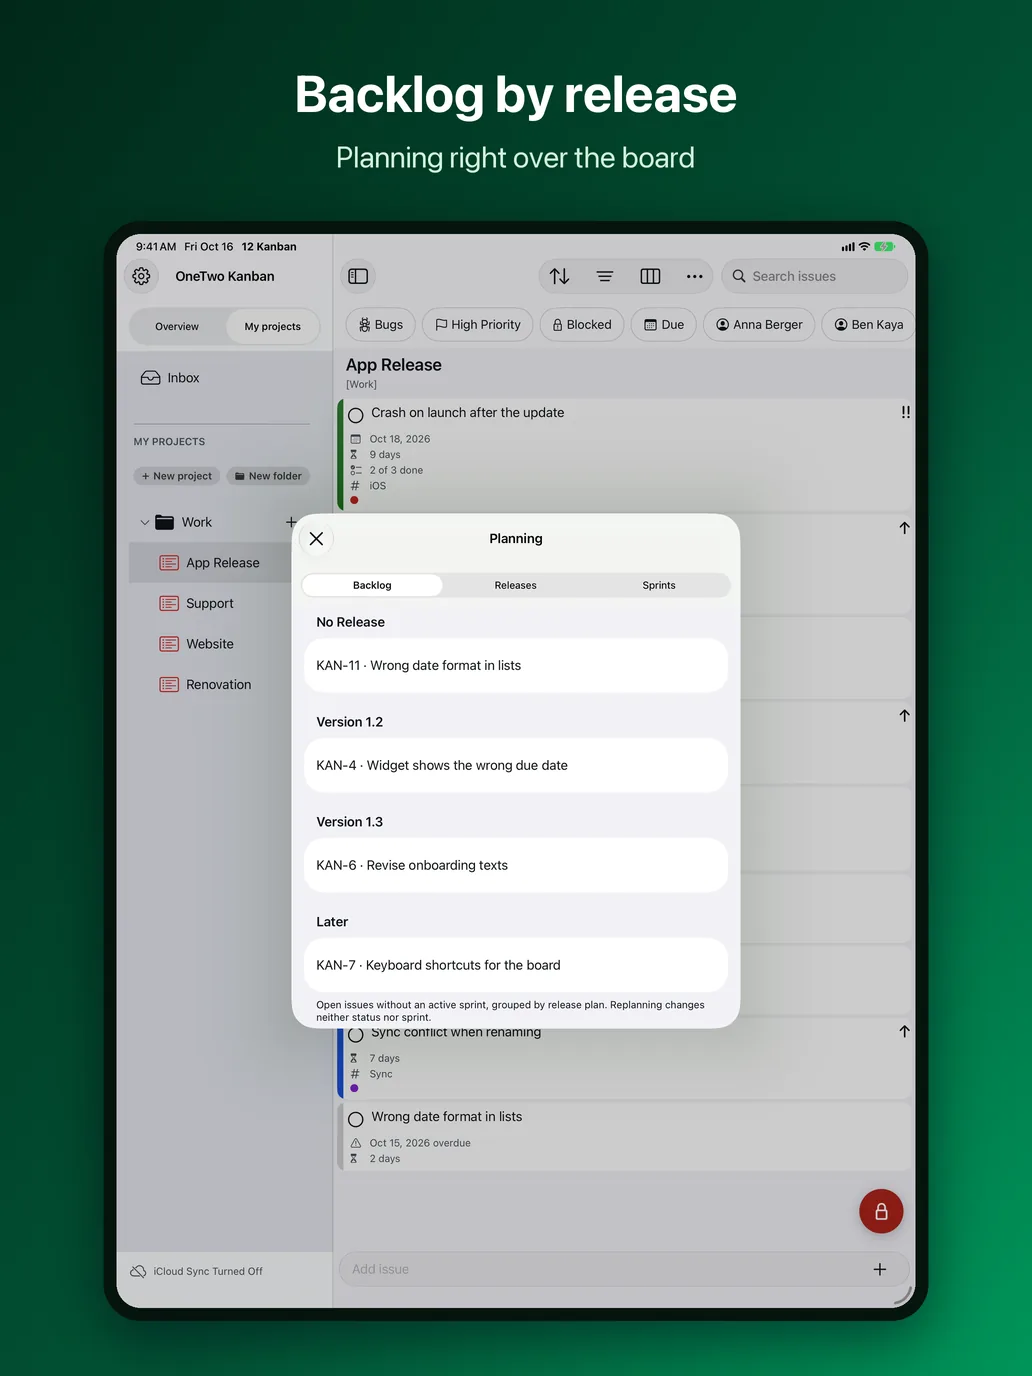Screen dimensions: 1032x1376
Task: Open the sort arrows menu
Action: point(560,276)
